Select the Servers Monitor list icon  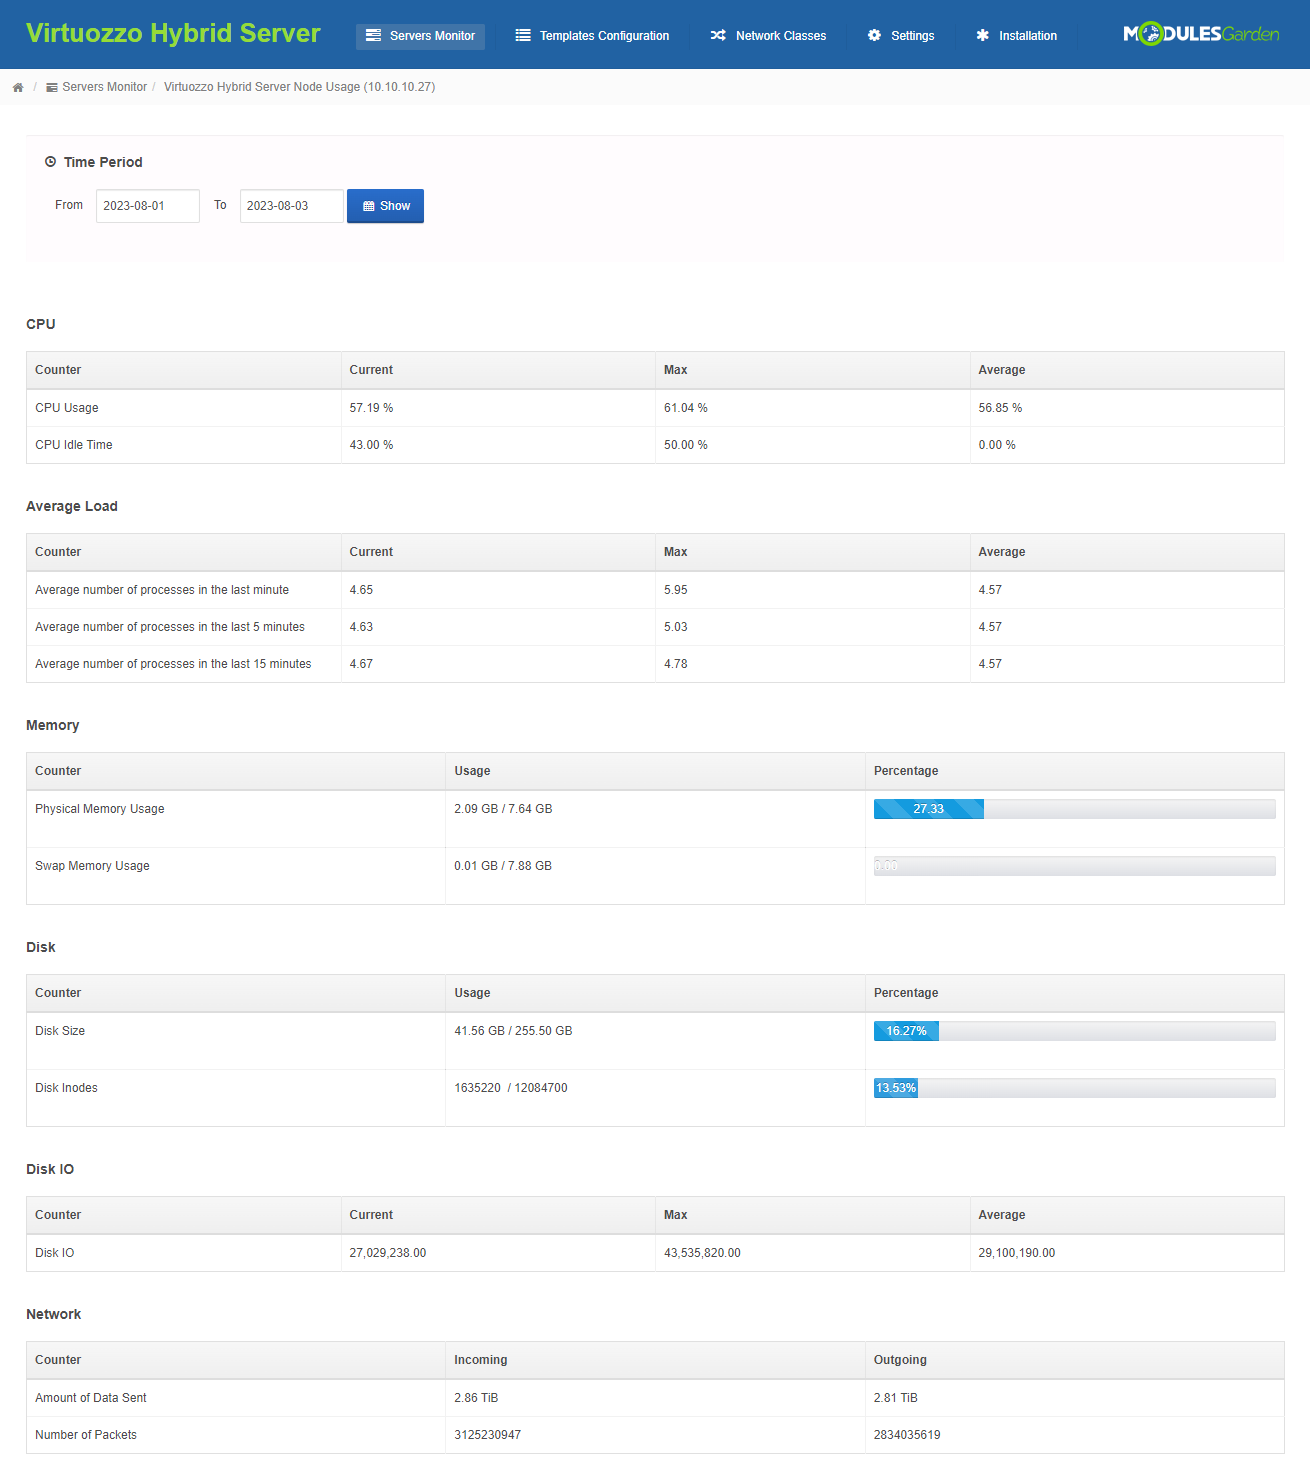click(373, 36)
